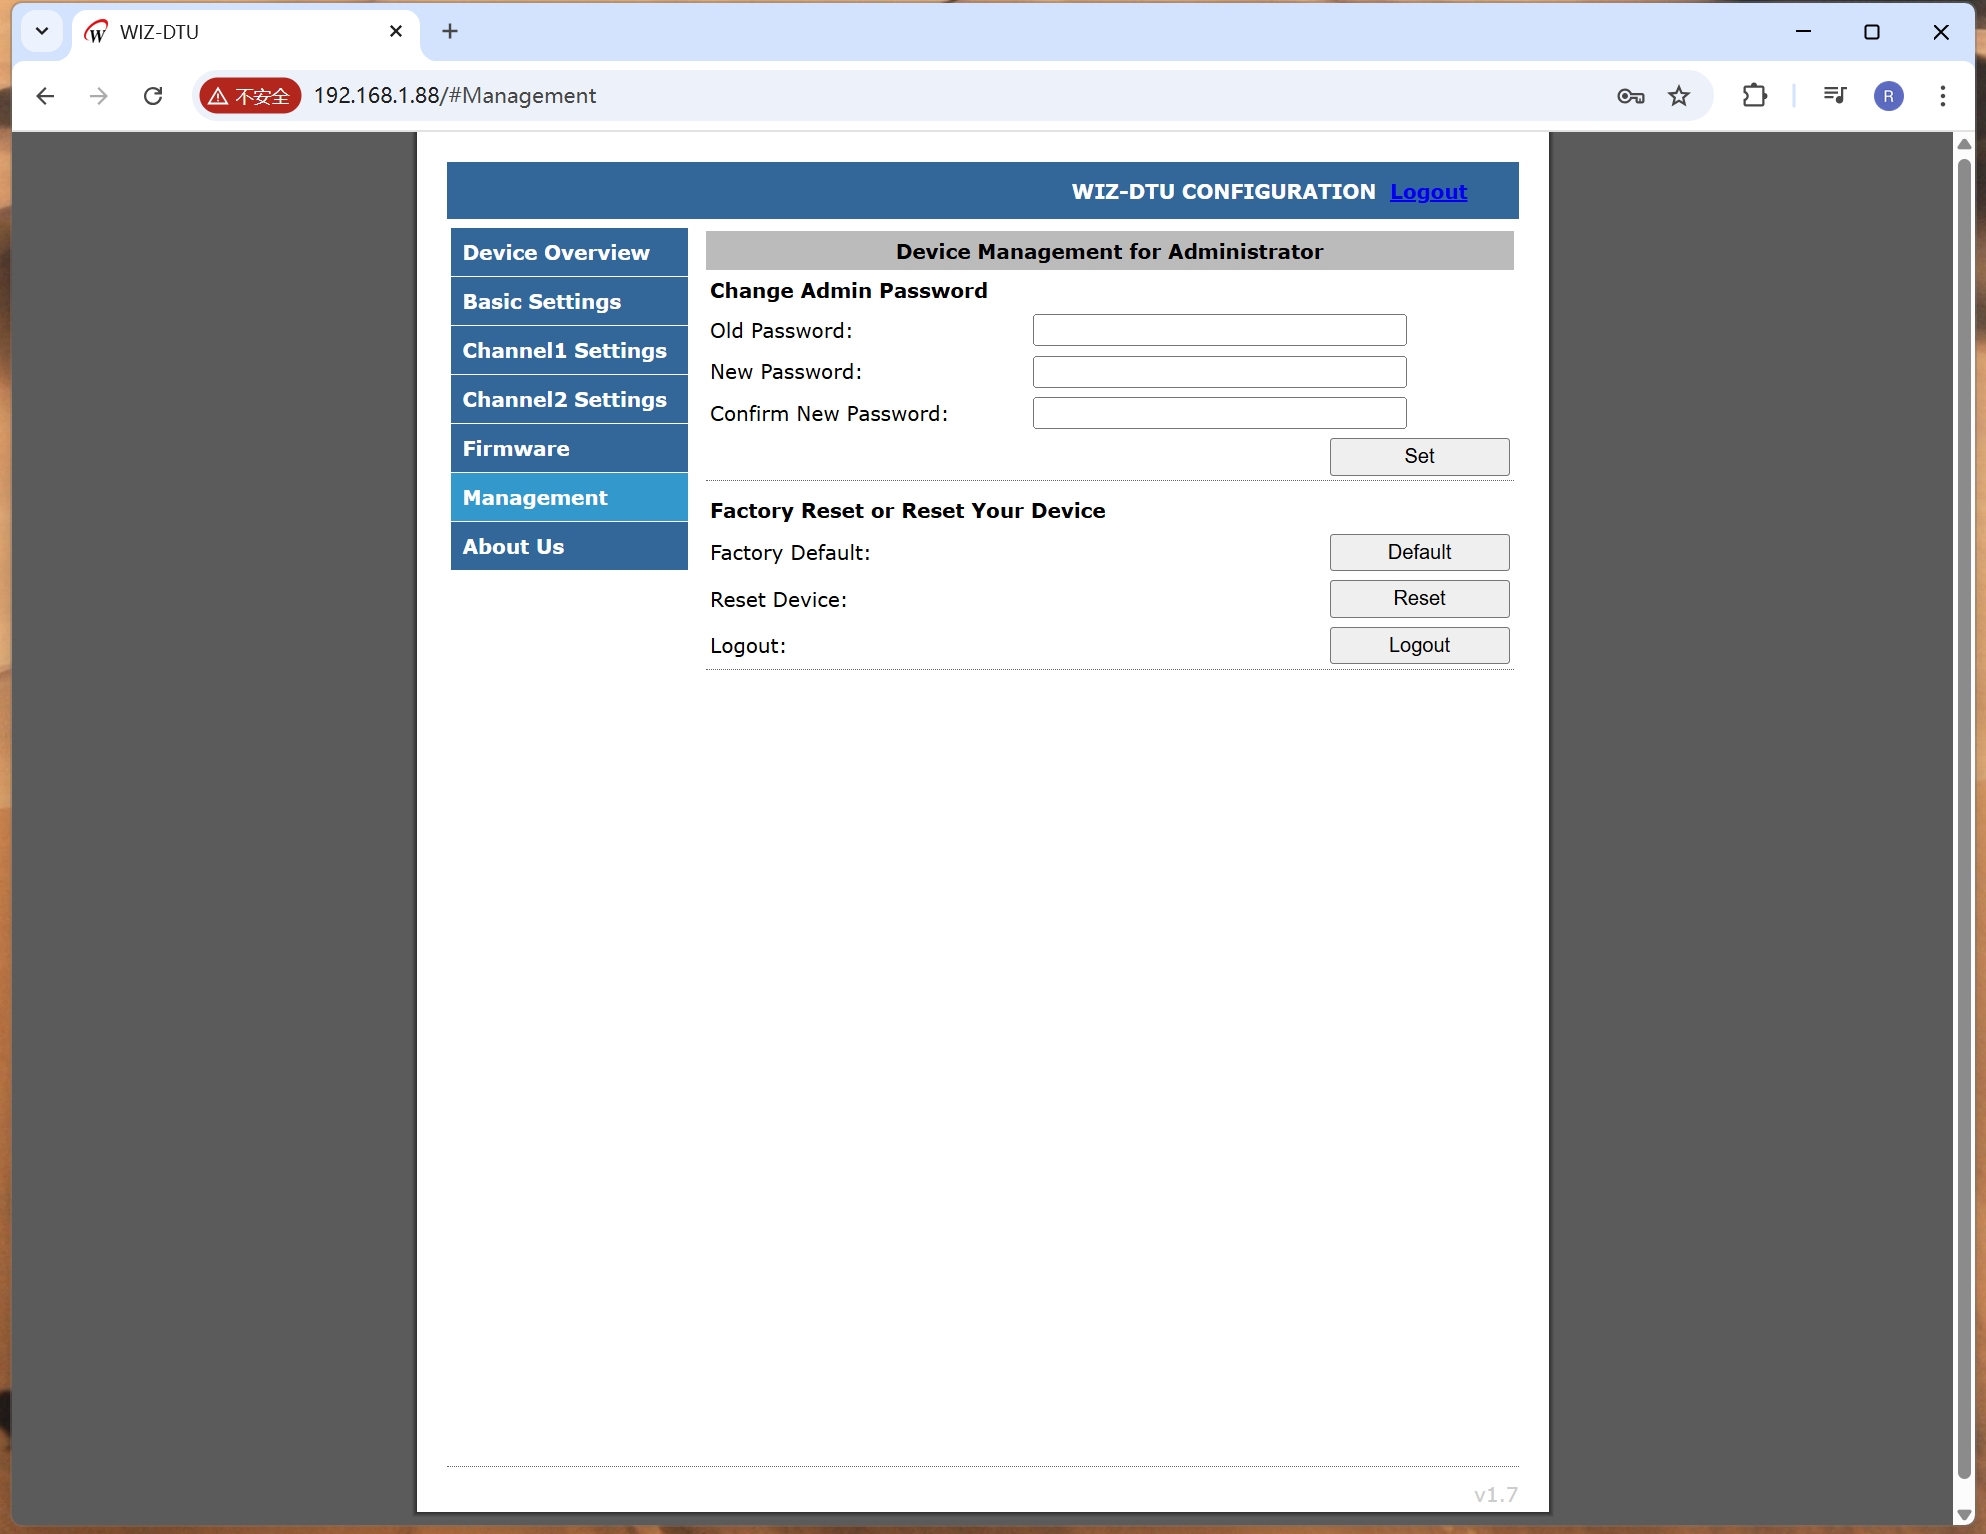Click the not-secure site warning badge
This screenshot has height=1534, width=1986.
pos(250,96)
